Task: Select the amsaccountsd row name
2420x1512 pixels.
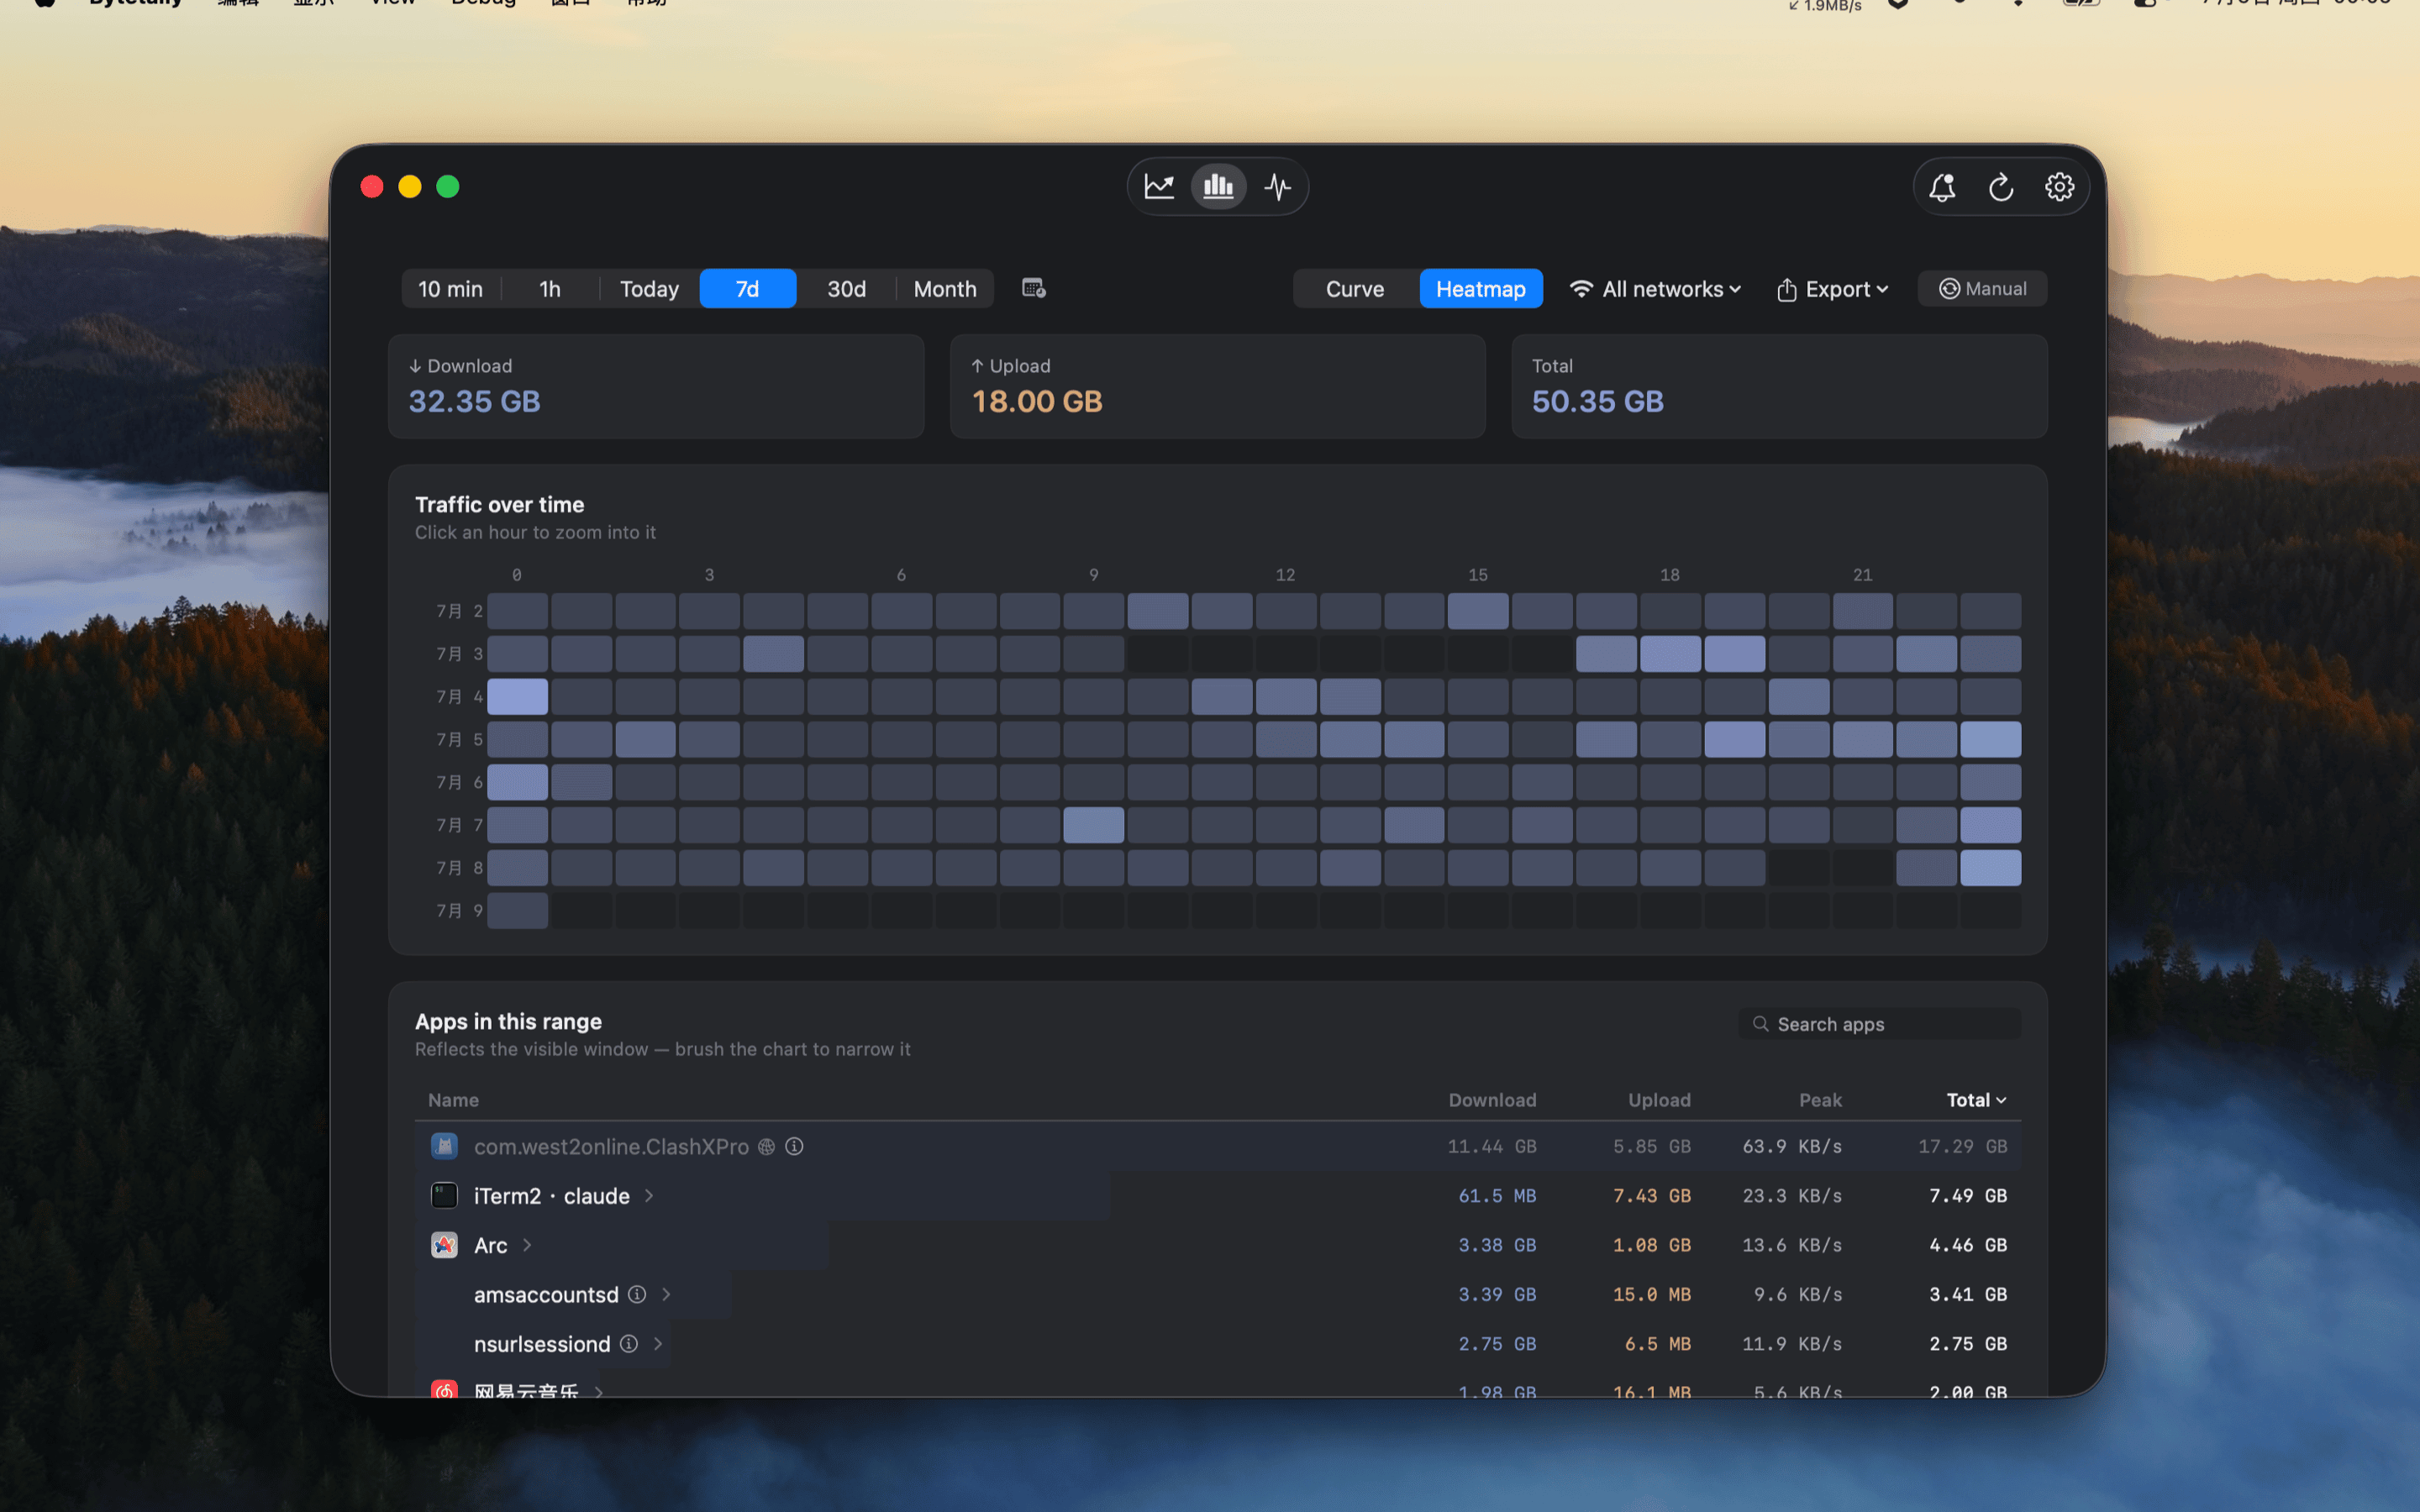Action: coord(546,1294)
